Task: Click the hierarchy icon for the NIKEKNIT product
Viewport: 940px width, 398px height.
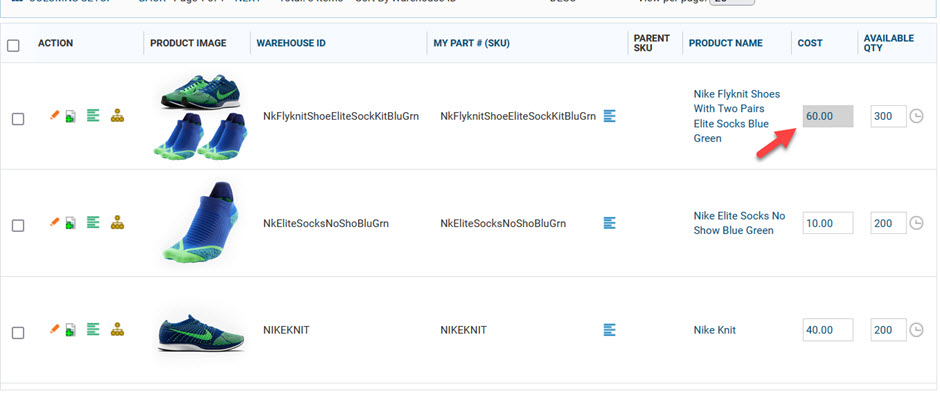Action: click(x=118, y=330)
